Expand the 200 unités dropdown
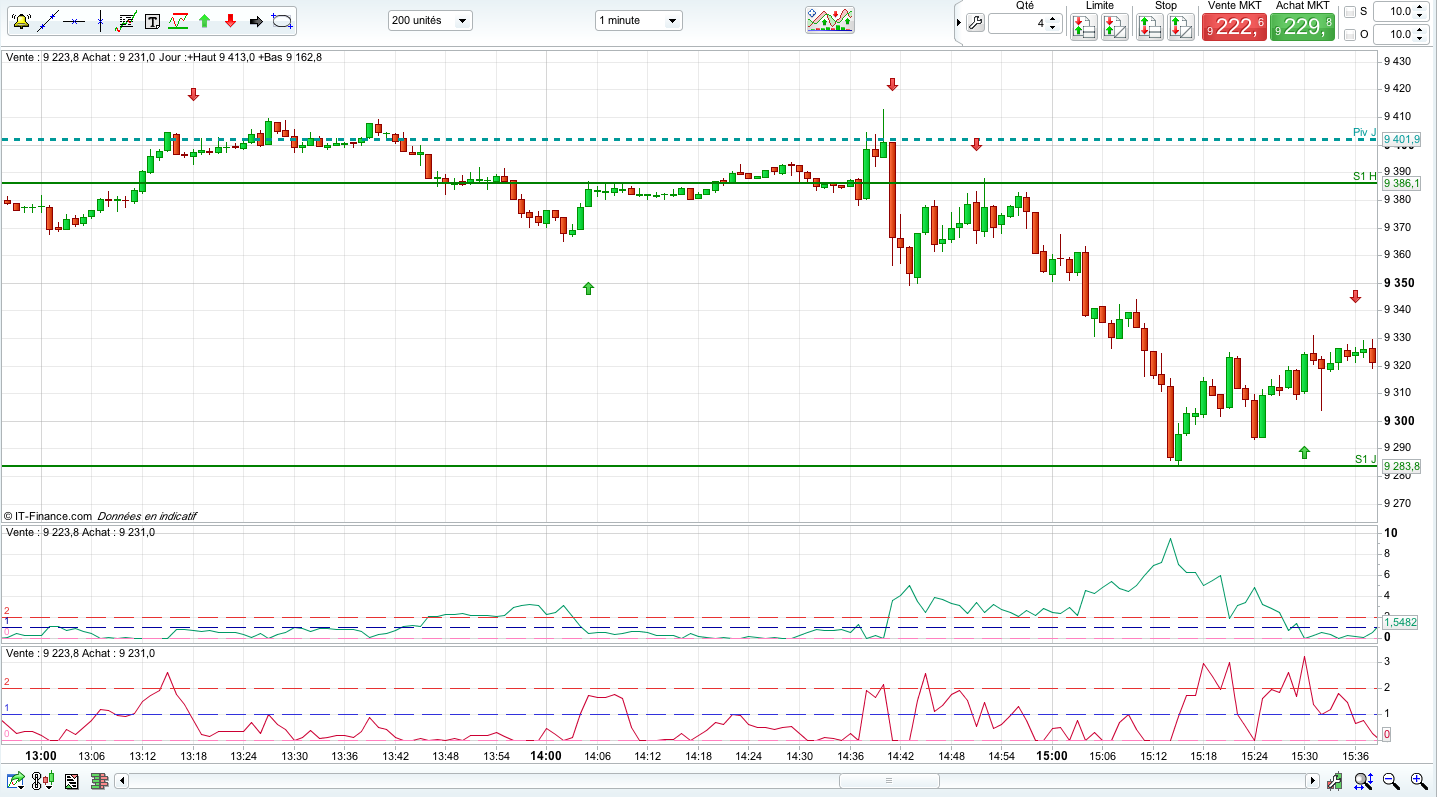The width and height of the screenshot is (1437, 797). tap(430, 20)
